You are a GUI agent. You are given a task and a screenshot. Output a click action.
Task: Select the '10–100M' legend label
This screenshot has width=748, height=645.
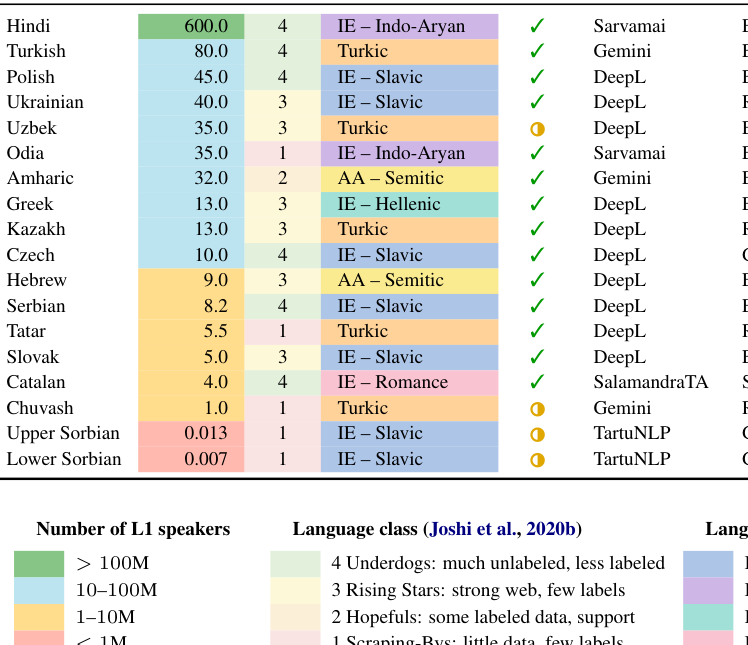(116, 590)
